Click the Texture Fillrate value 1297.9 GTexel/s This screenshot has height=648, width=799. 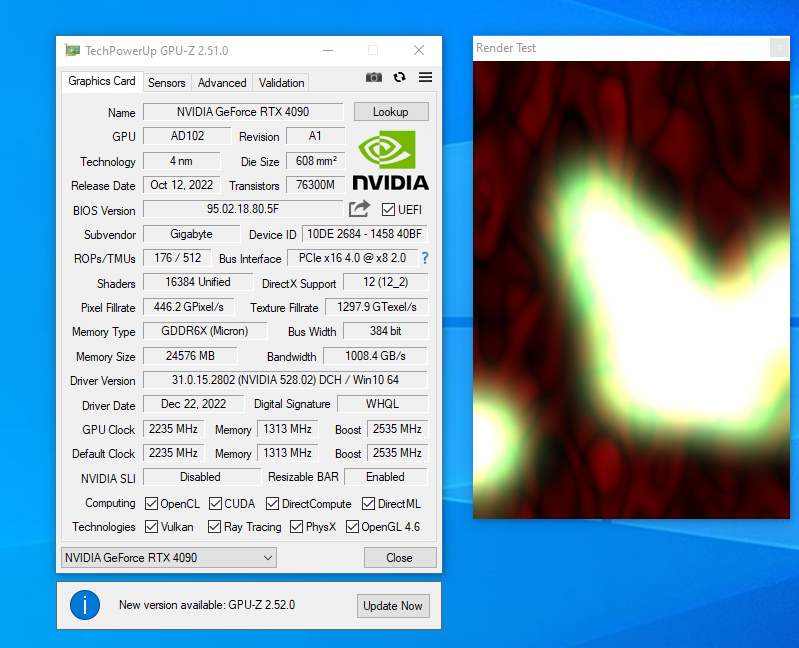[377, 307]
